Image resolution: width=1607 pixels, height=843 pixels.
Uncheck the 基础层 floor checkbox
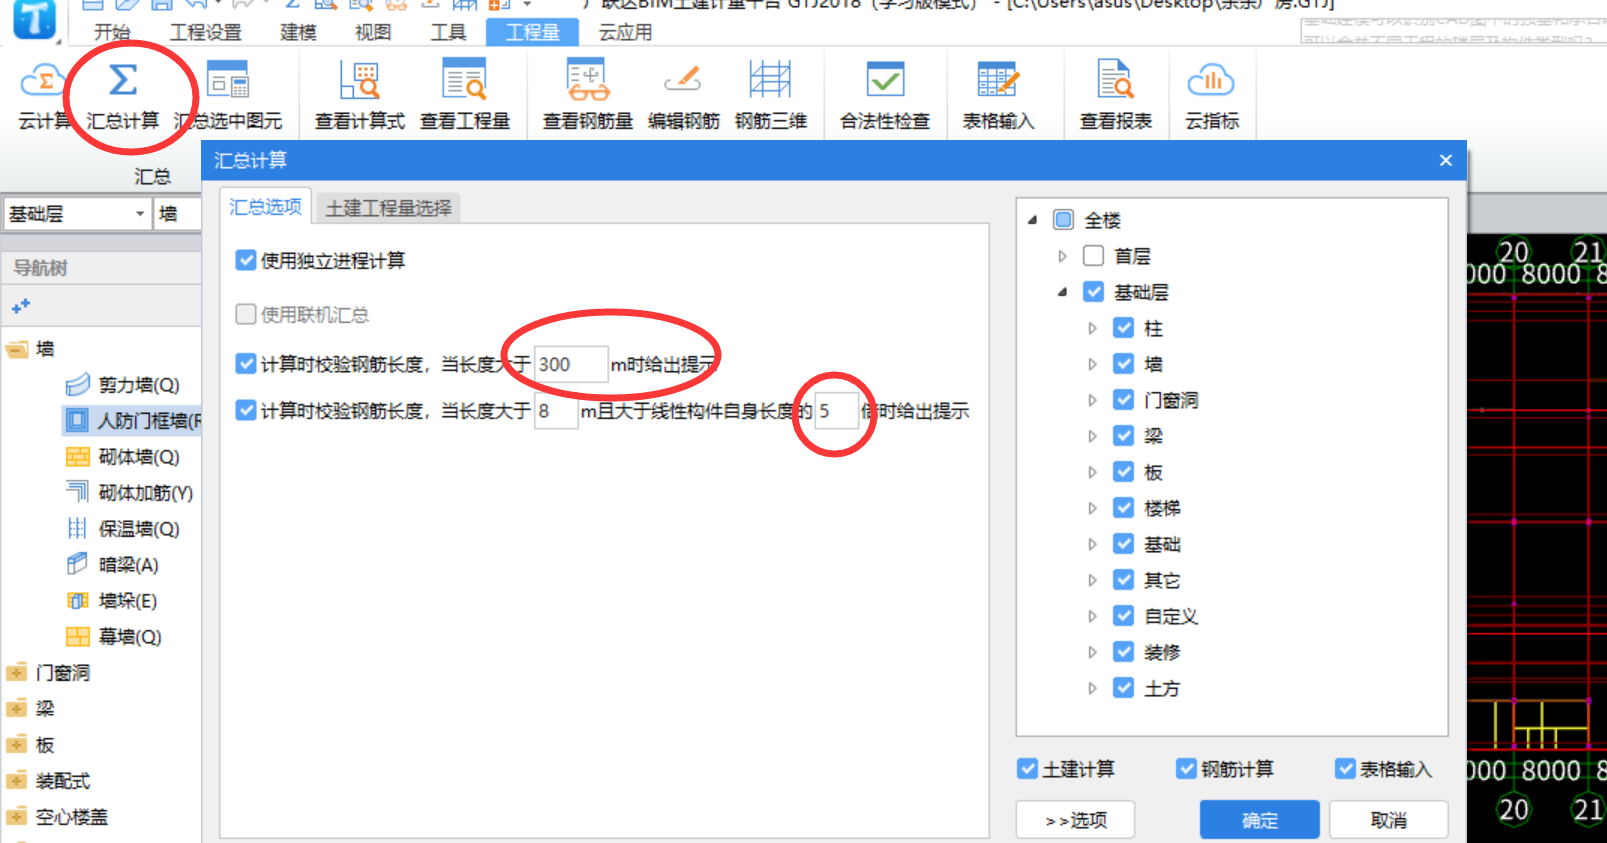point(1094,292)
